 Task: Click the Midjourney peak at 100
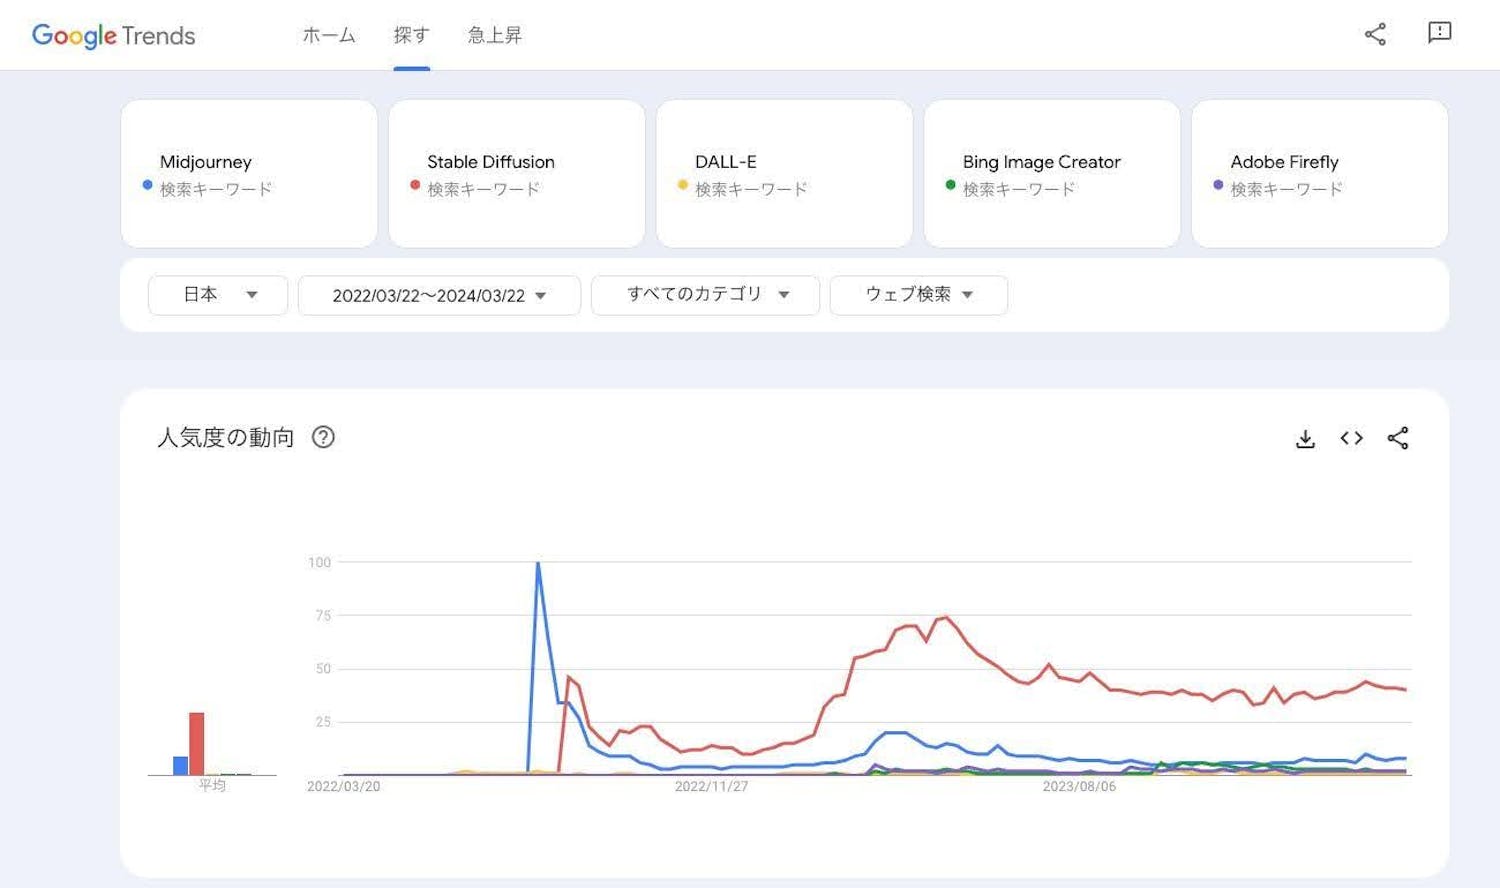tap(538, 564)
